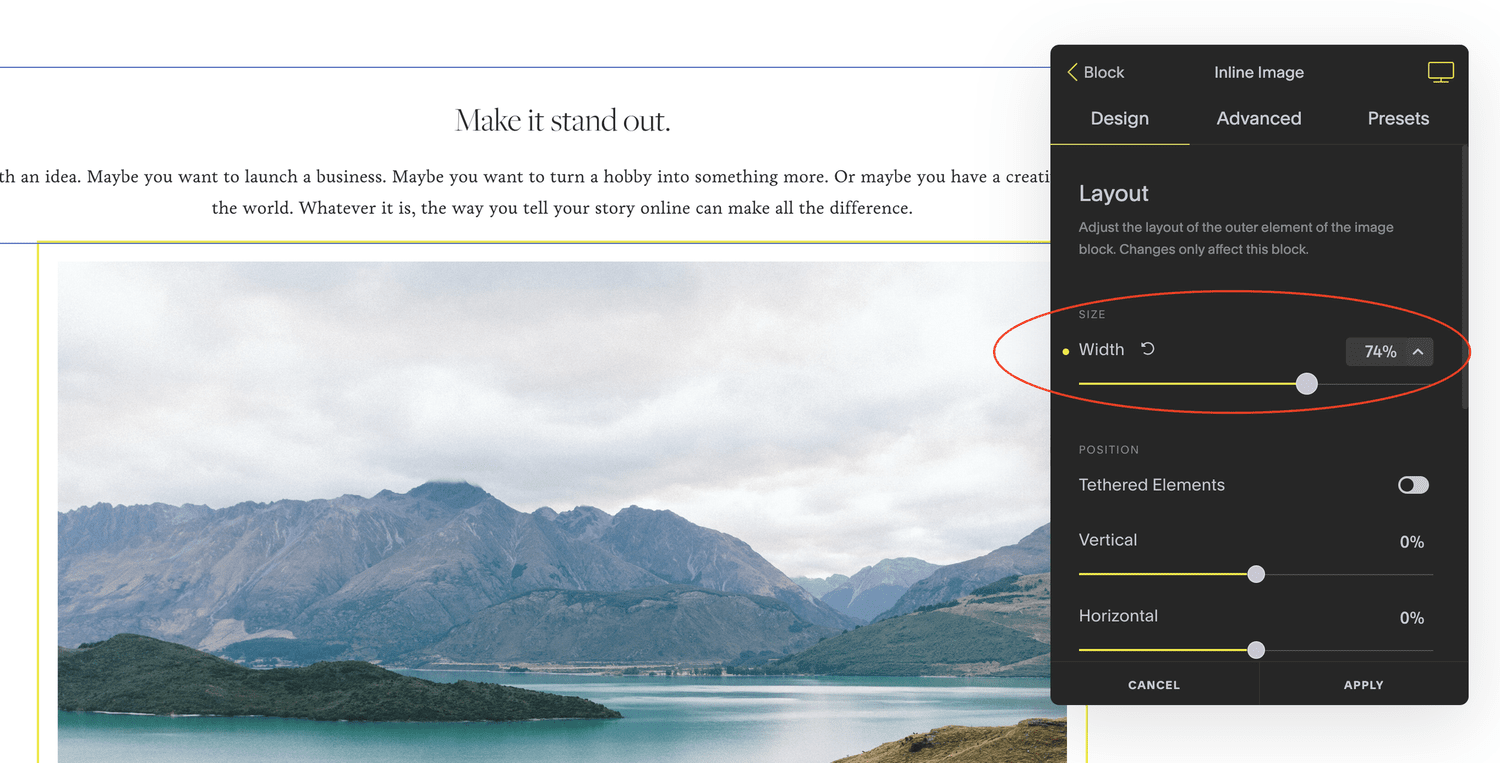Click the Width slider handle
Viewport: 1500px width, 763px height.
(x=1306, y=383)
